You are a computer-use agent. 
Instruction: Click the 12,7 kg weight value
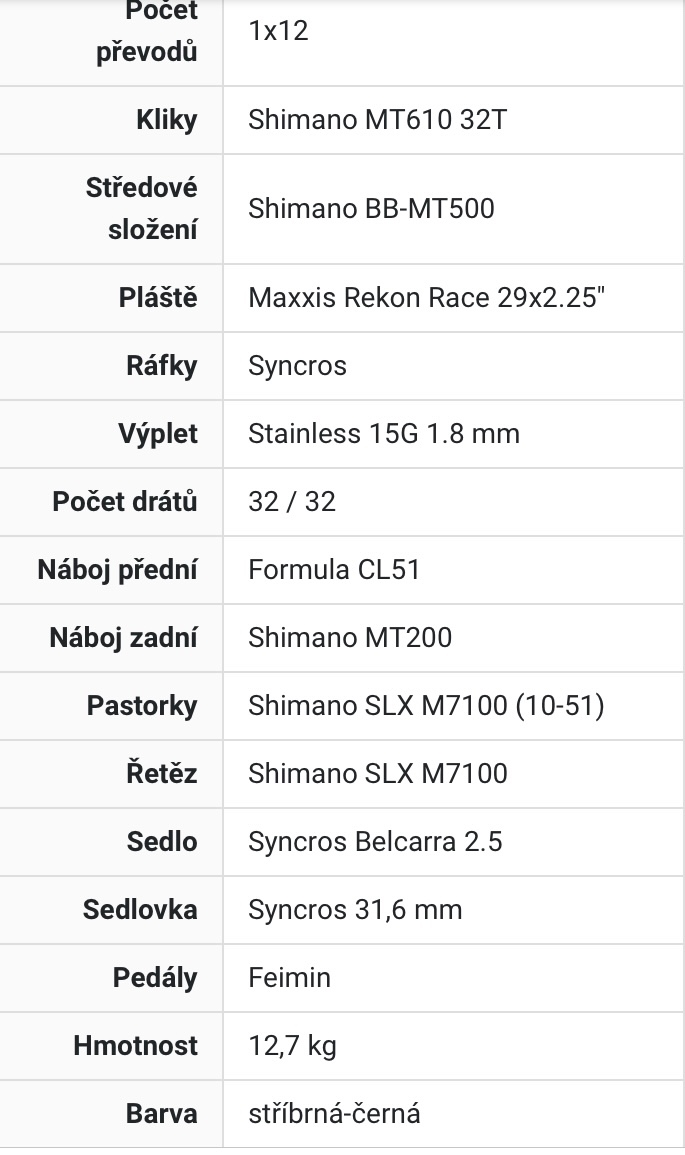pos(292,1046)
